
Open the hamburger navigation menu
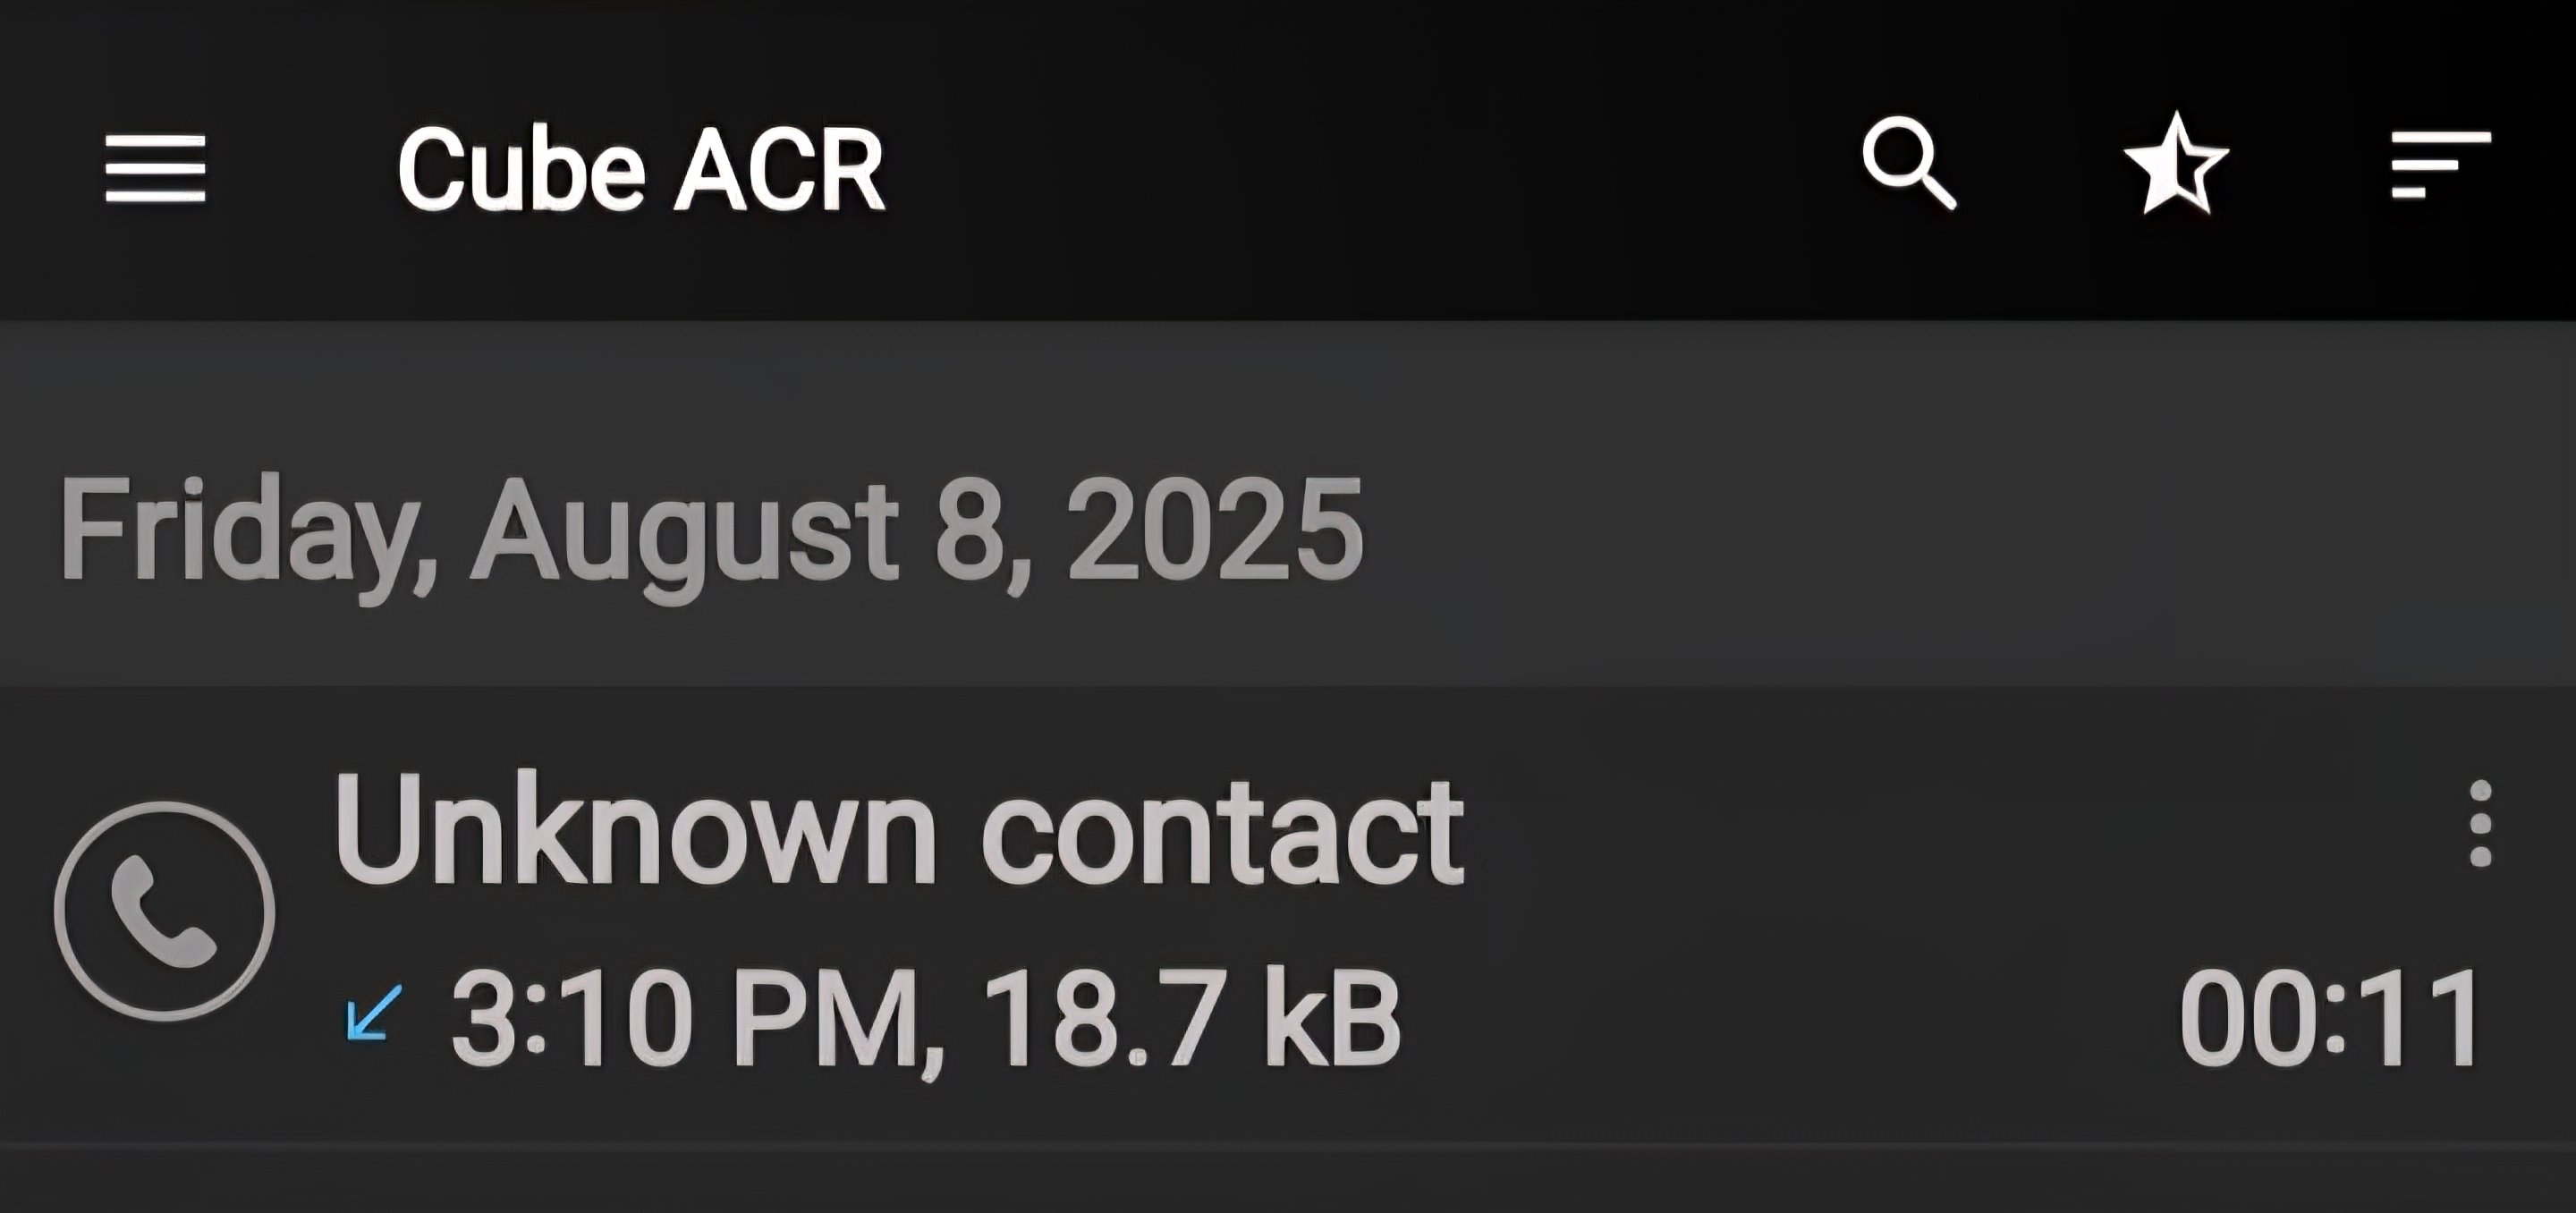(156, 168)
